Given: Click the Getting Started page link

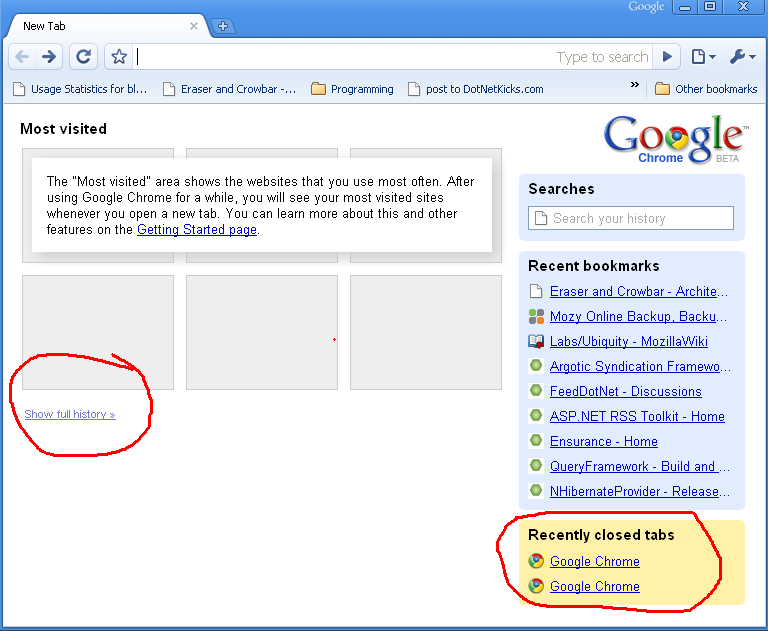Looking at the screenshot, I should [x=197, y=229].
